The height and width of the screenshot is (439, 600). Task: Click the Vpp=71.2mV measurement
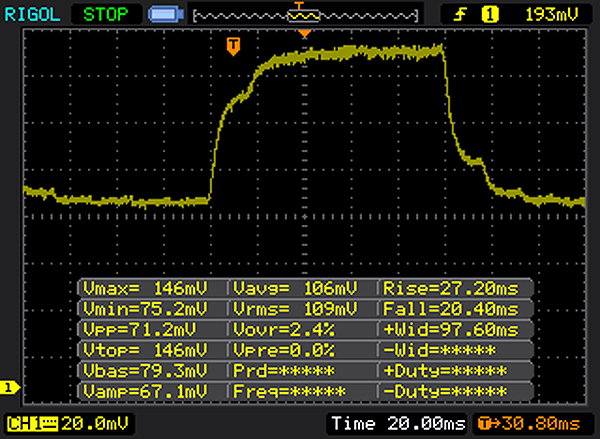pyautogui.click(x=139, y=329)
